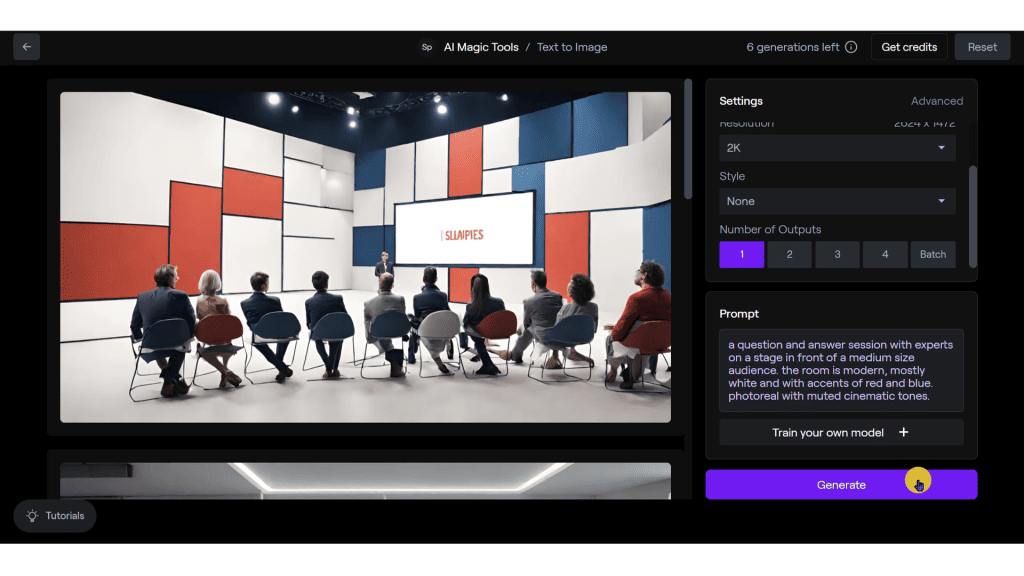The width and height of the screenshot is (1024, 576).
Task: Click inside the Prompt text field
Action: point(841,370)
